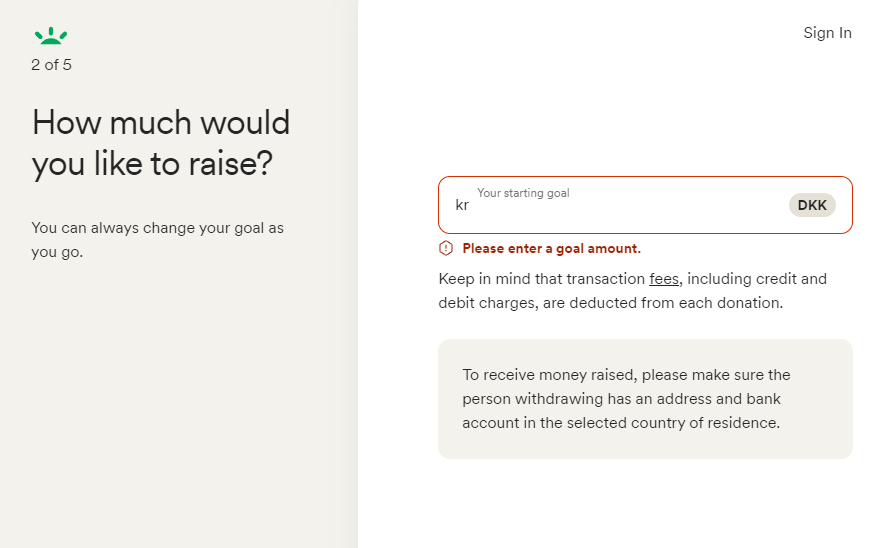Click the red error warning icon
Viewport: 892px width, 548px height.
coord(446,248)
